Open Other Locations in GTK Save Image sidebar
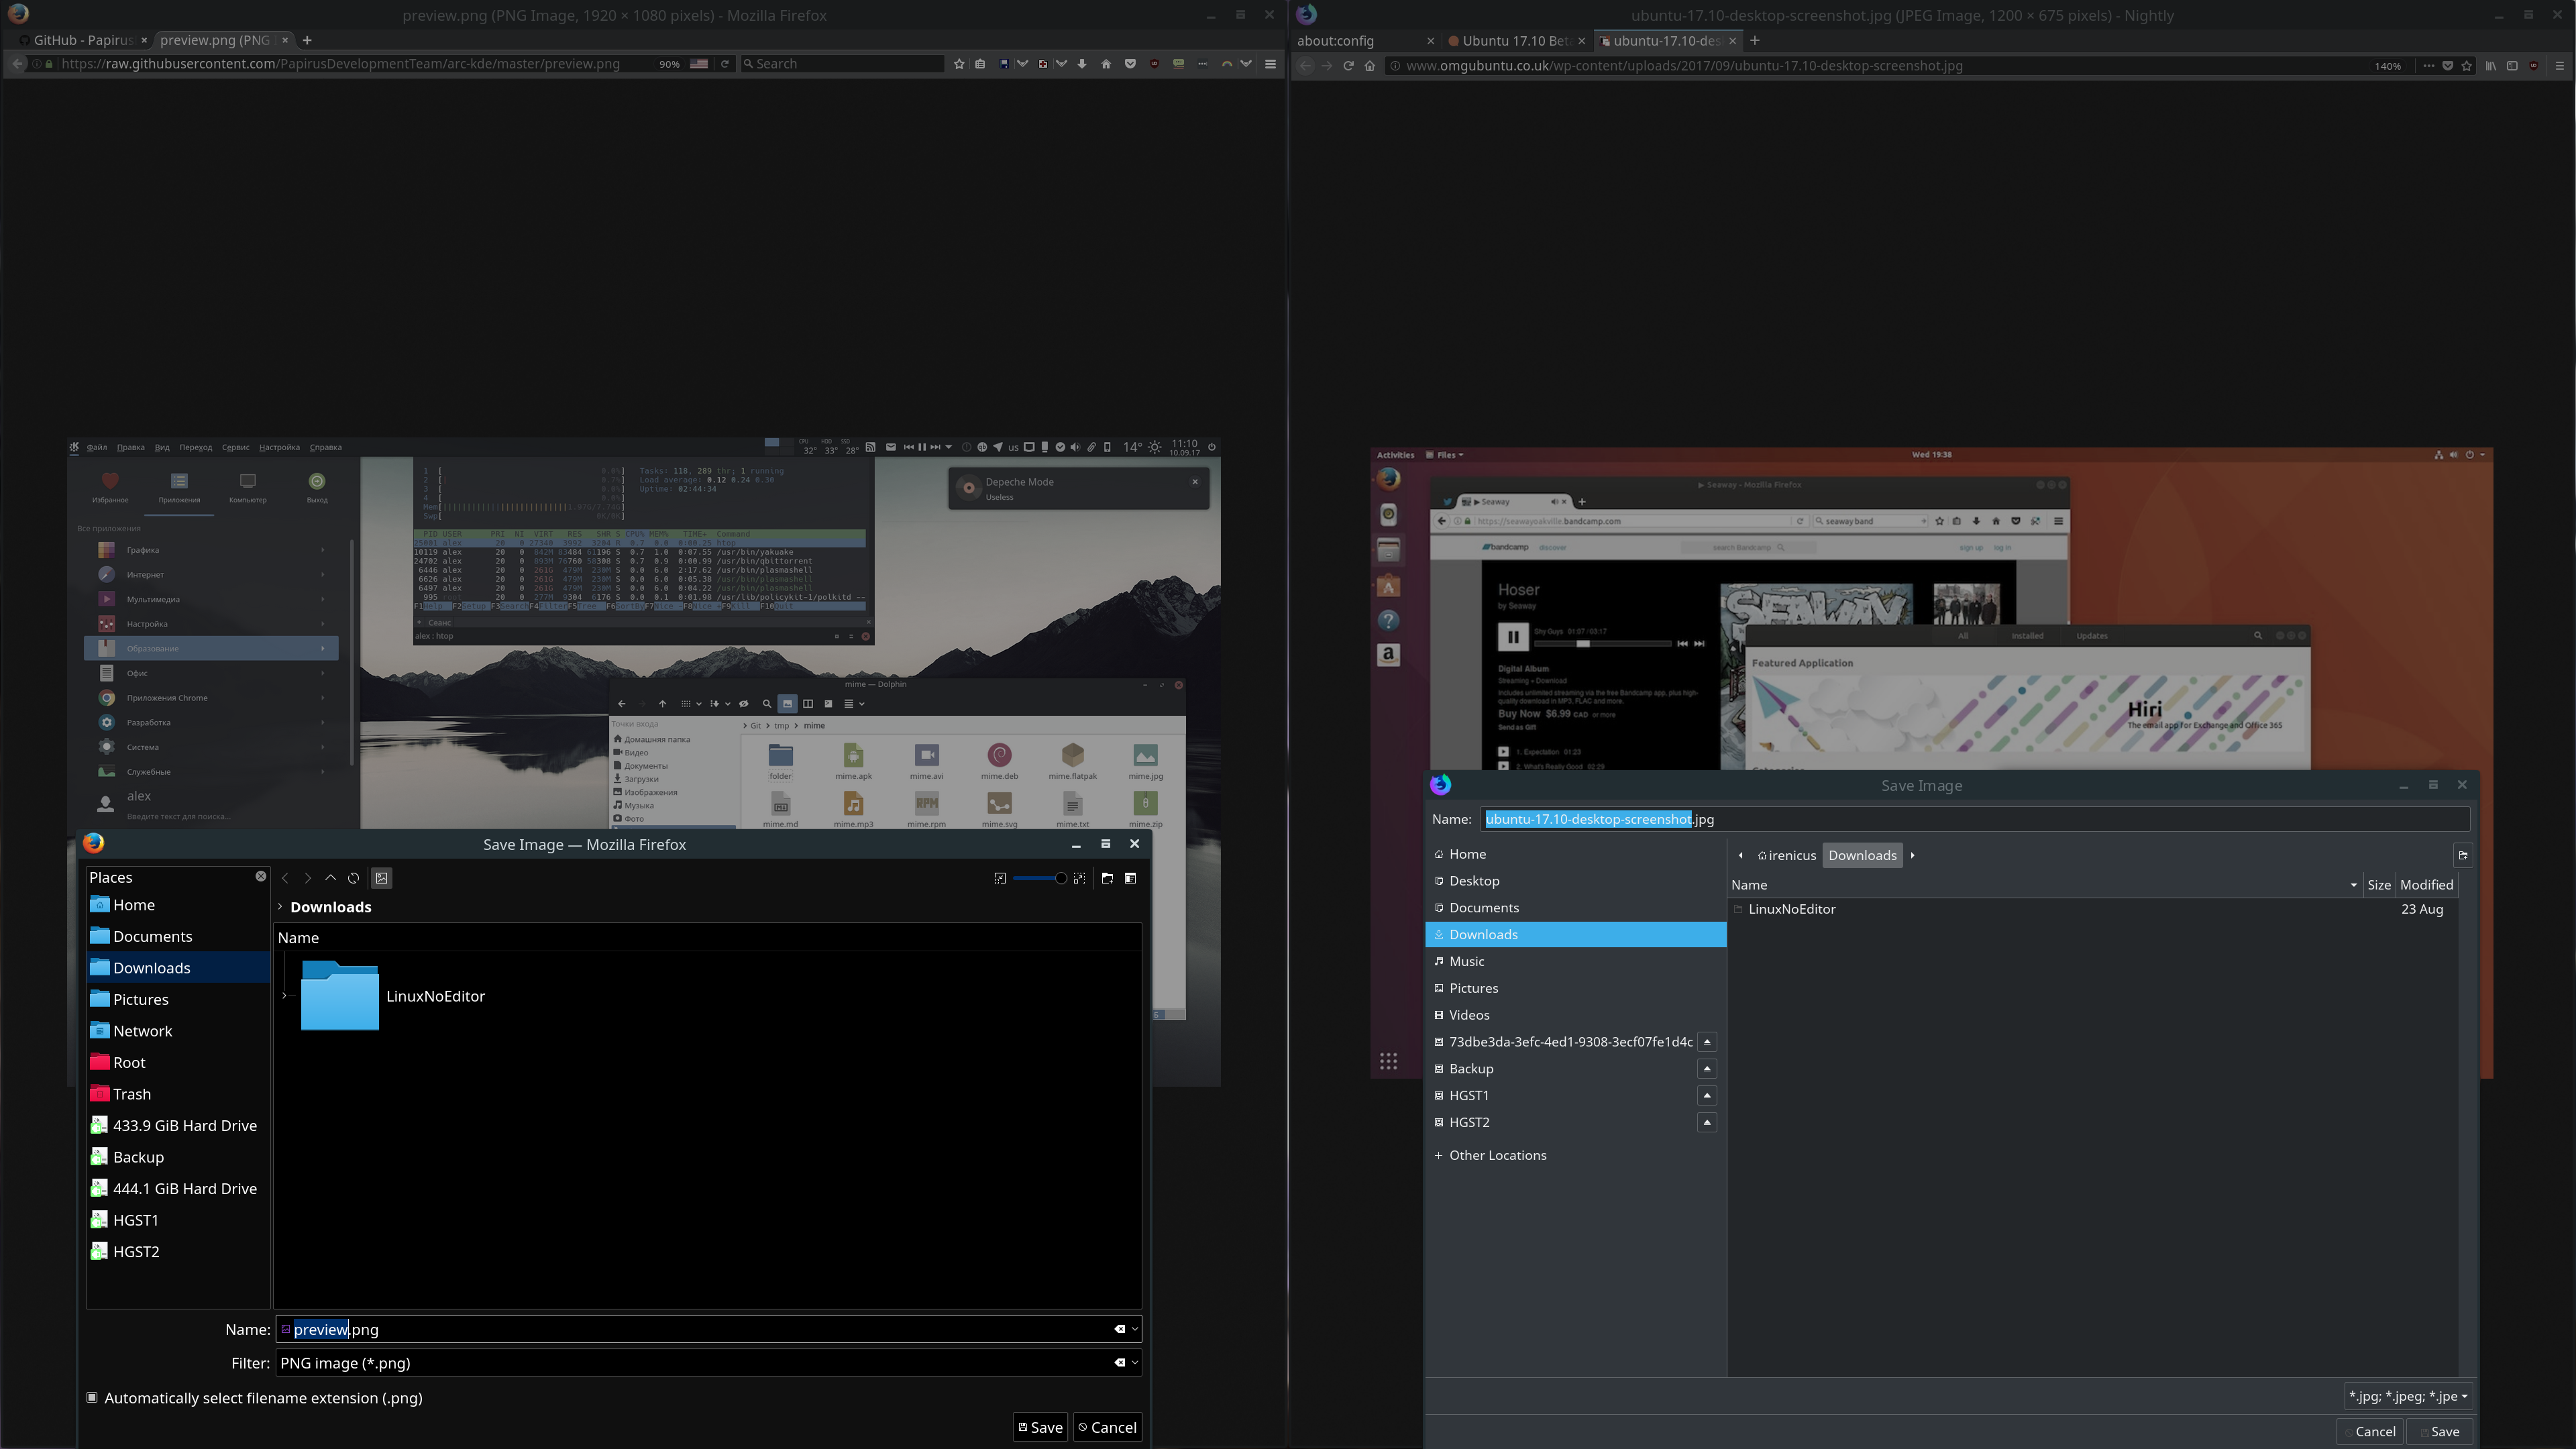 1576,1155
